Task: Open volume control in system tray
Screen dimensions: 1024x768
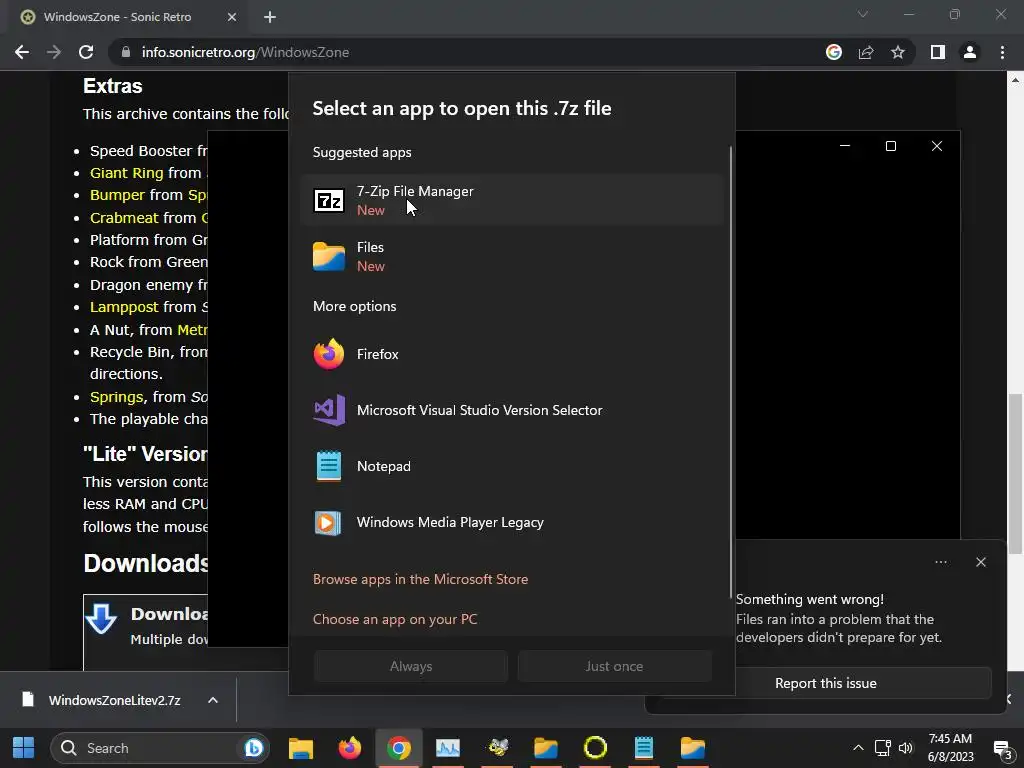Action: click(x=906, y=748)
